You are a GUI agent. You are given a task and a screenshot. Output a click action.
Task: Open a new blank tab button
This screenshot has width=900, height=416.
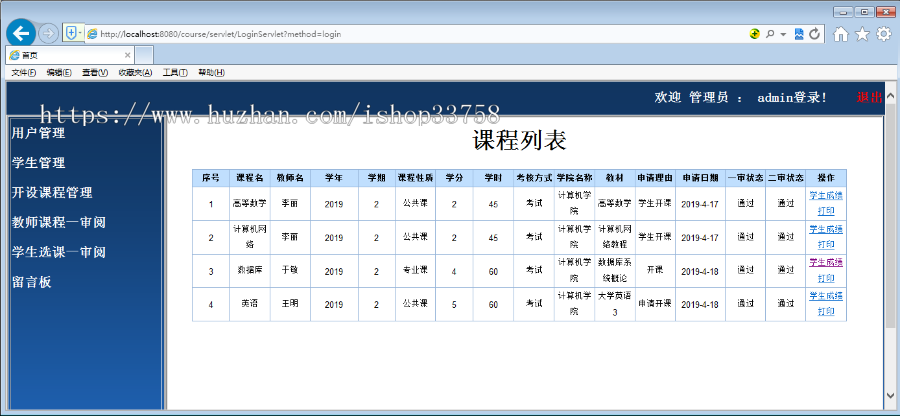click(x=144, y=55)
